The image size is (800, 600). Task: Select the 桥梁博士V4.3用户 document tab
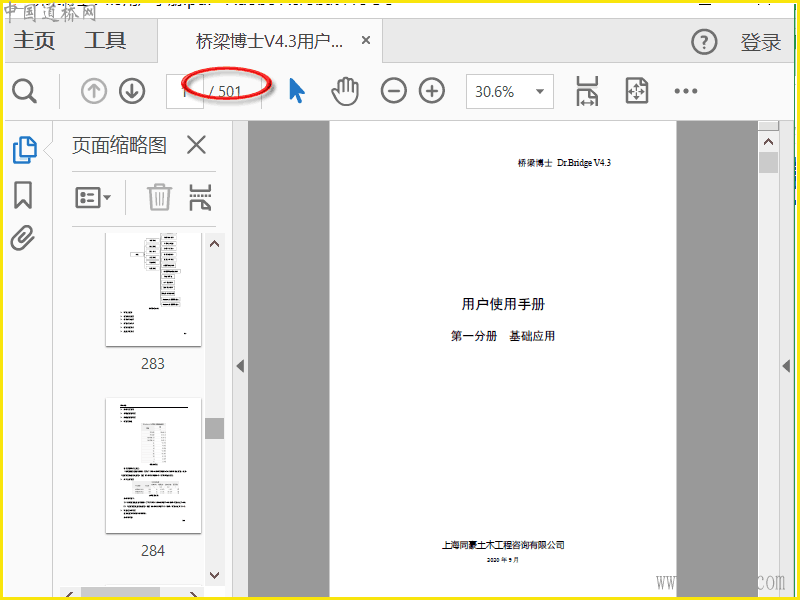click(x=269, y=41)
